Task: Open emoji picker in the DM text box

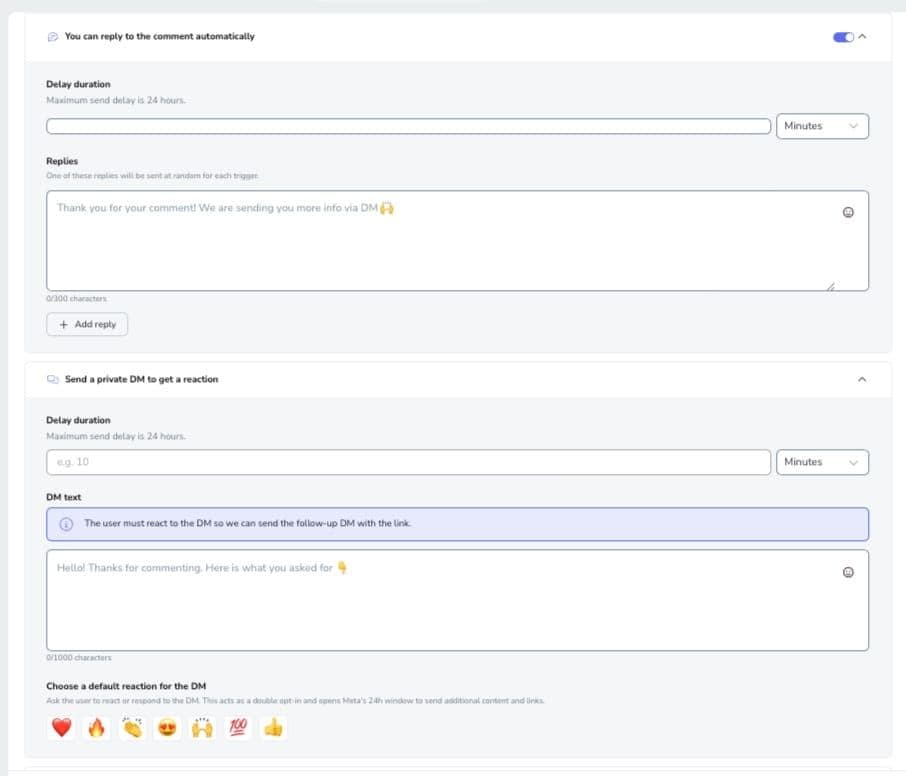Action: 848,572
